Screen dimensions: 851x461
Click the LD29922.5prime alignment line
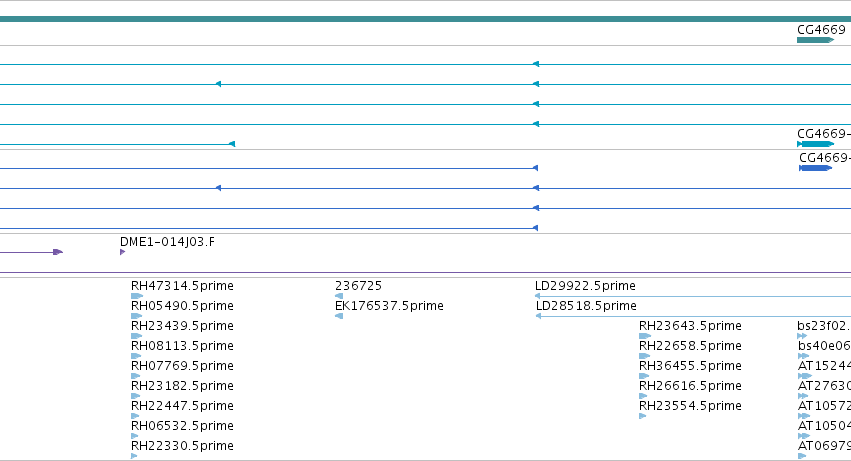click(693, 296)
